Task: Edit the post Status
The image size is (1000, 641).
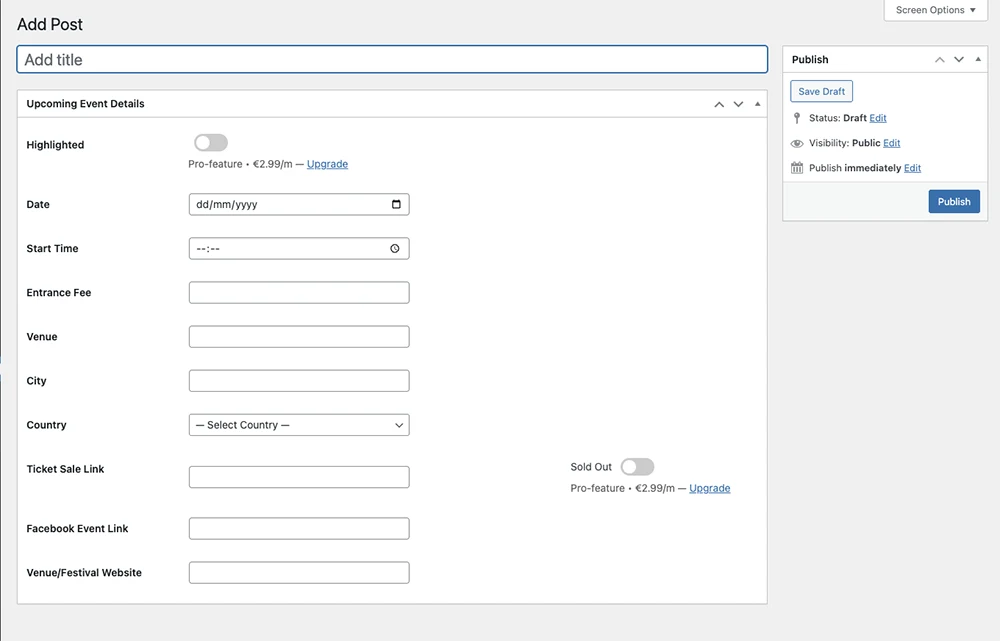Action: (x=878, y=118)
